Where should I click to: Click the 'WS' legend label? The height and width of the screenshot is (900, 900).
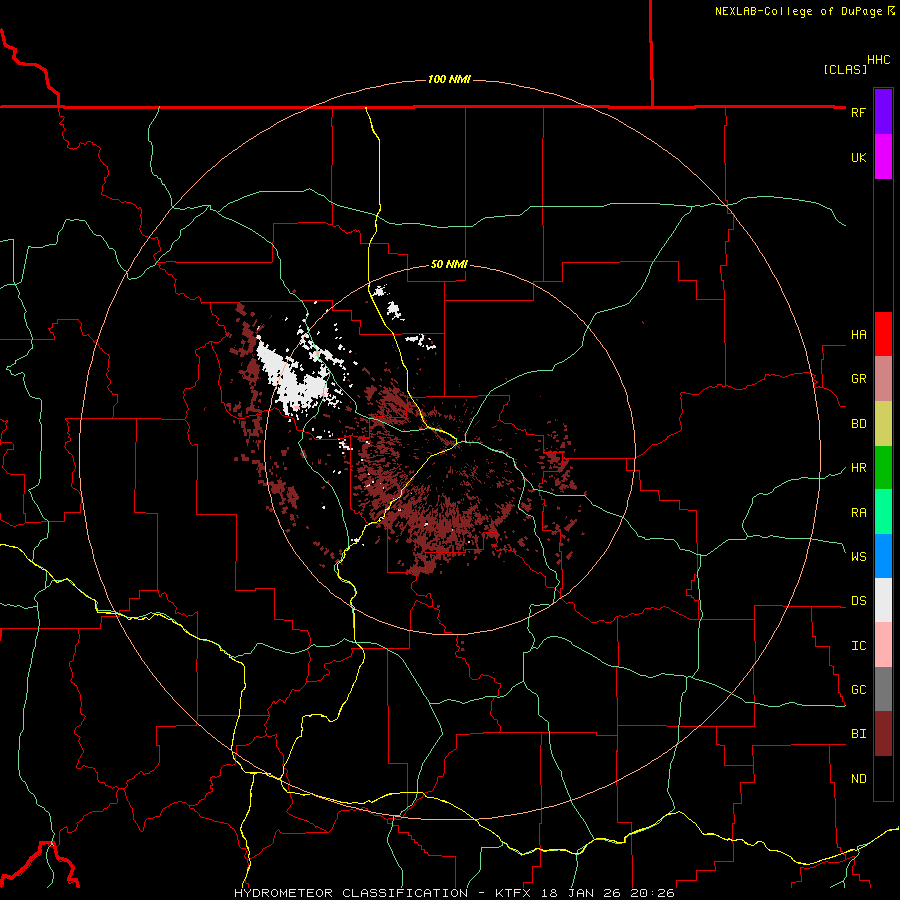pos(858,557)
